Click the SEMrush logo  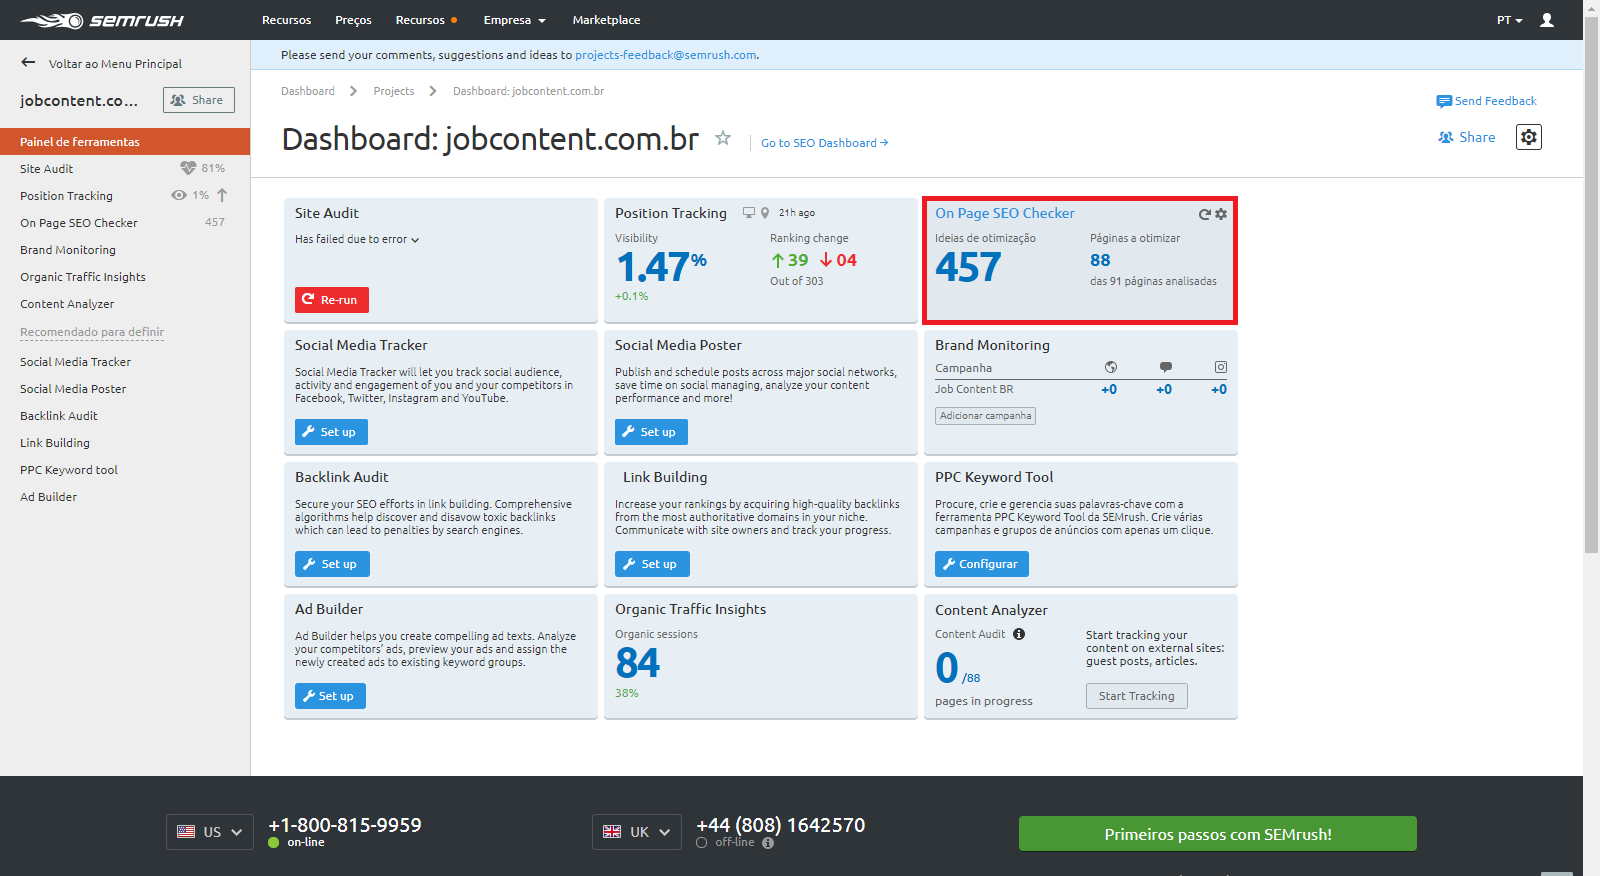(x=102, y=20)
